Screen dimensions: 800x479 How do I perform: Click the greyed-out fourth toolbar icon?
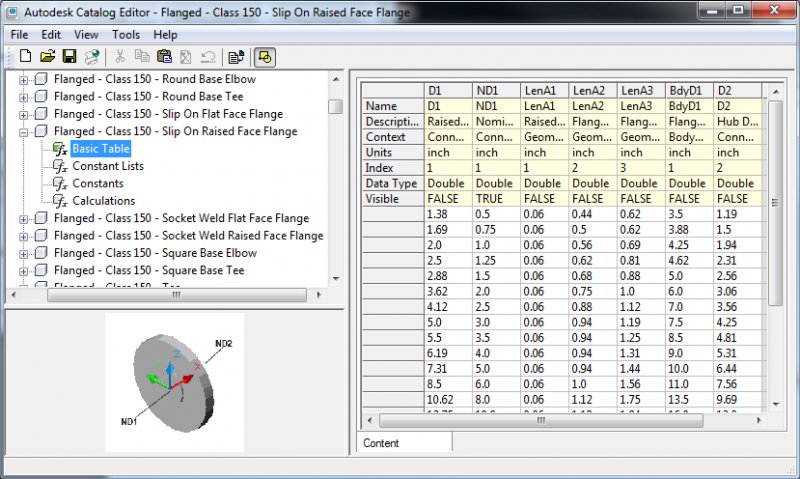pos(92,57)
